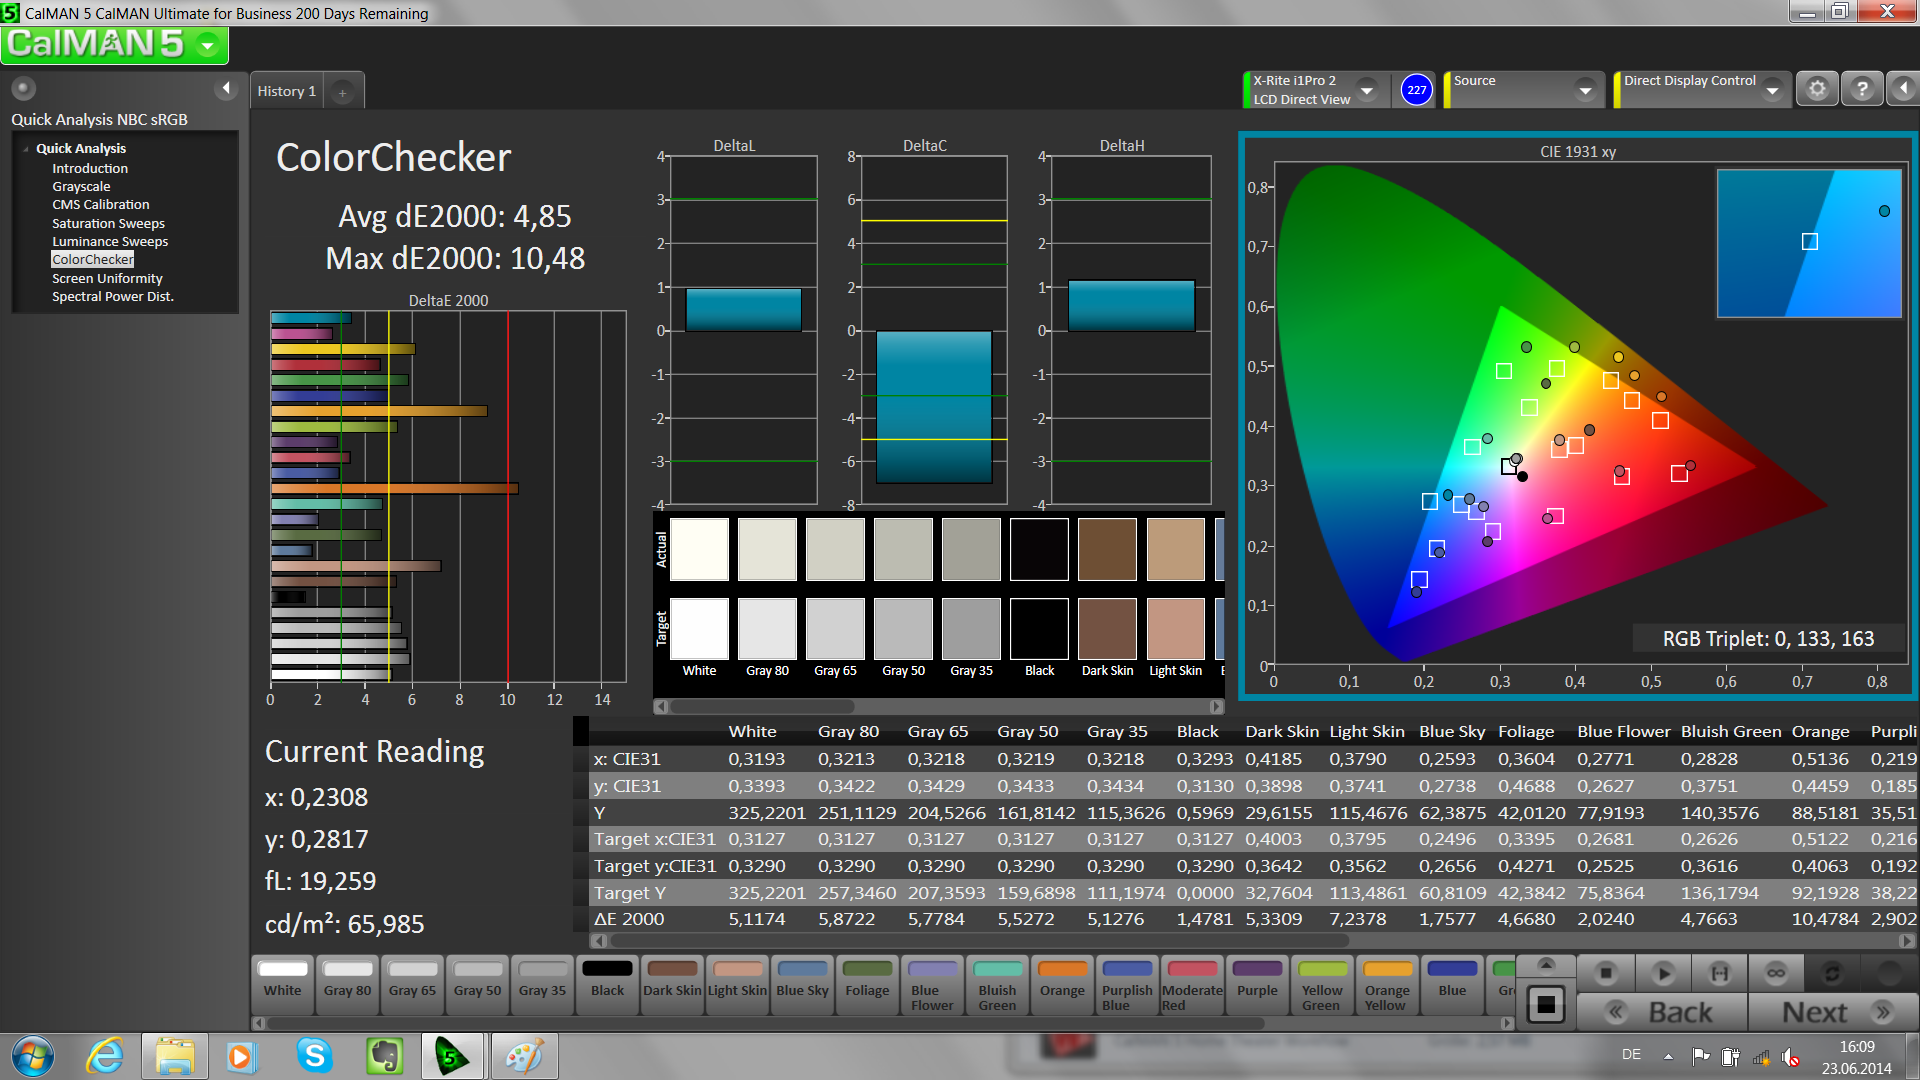Image resolution: width=1920 pixels, height=1080 pixels.
Task: Click the stop measurement icon
Action: coord(1606,973)
